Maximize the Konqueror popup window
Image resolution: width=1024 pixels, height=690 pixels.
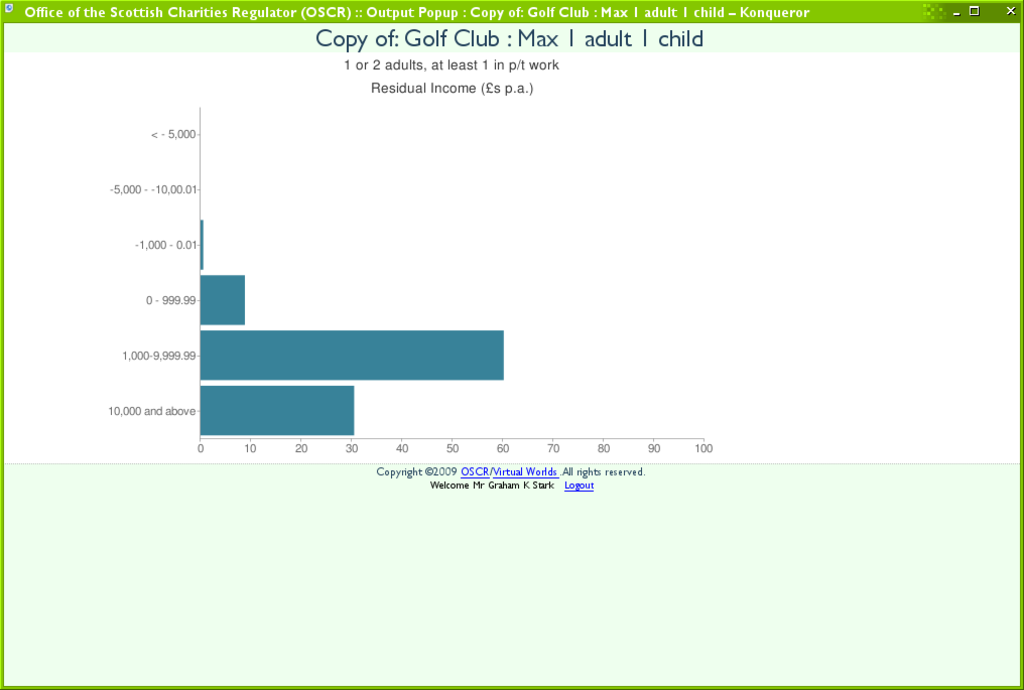point(974,12)
